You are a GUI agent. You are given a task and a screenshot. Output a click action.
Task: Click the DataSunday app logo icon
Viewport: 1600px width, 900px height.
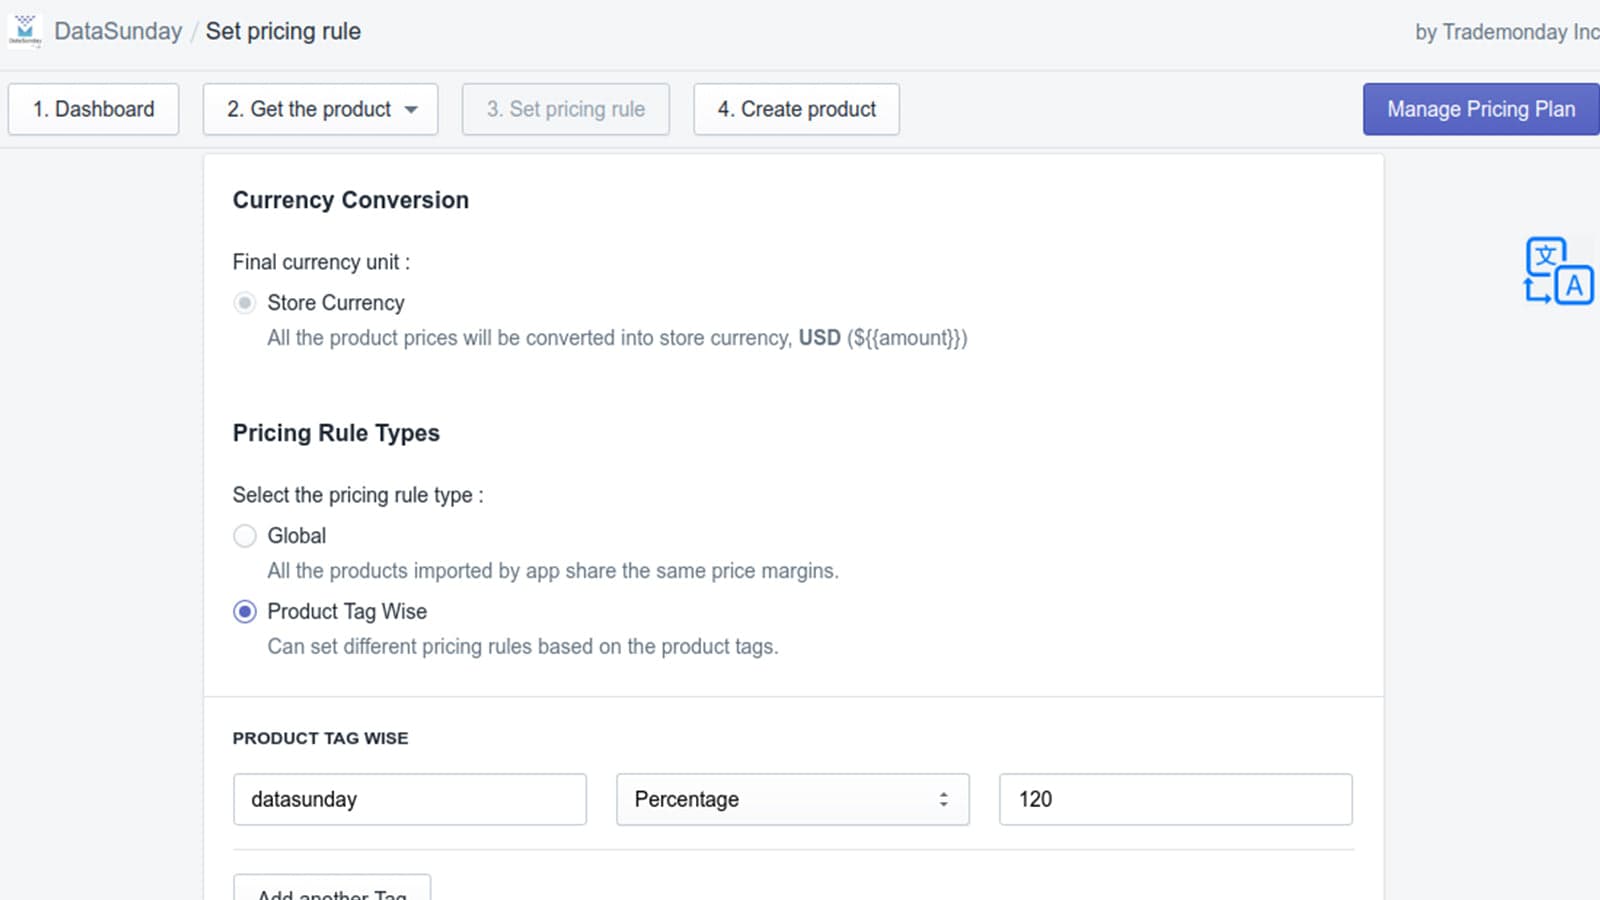(25, 29)
